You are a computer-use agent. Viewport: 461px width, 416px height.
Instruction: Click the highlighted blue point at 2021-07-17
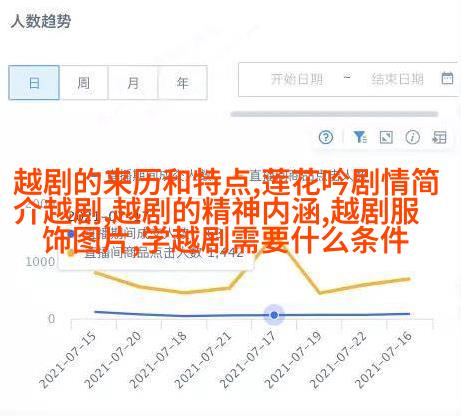click(x=274, y=315)
